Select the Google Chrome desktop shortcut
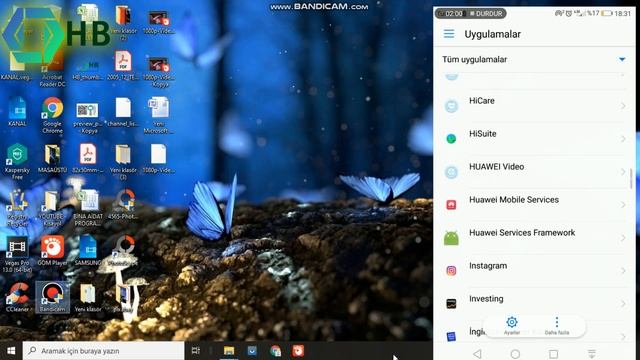Viewport: 640px width, 360px height. coord(53,116)
